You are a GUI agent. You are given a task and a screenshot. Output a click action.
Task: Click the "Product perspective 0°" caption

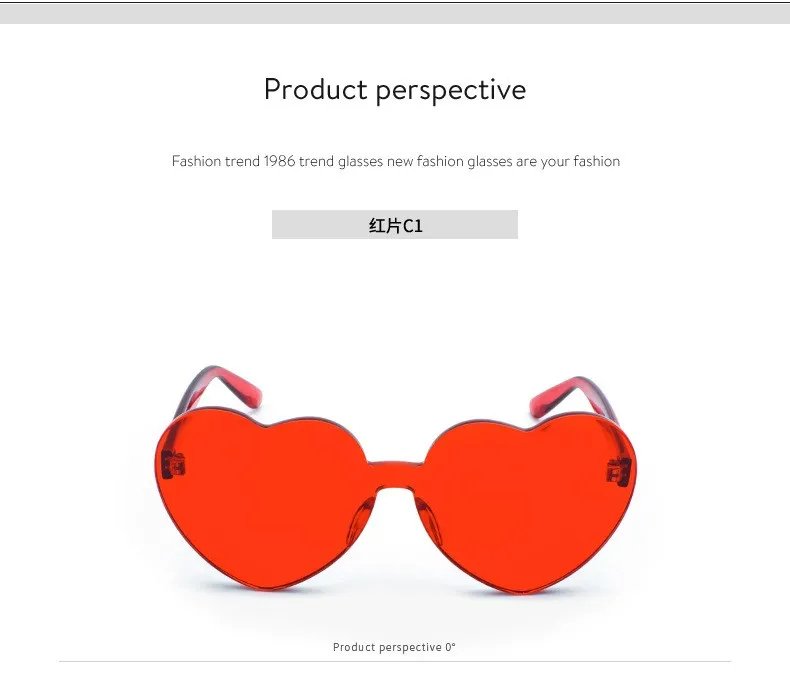click(x=394, y=647)
